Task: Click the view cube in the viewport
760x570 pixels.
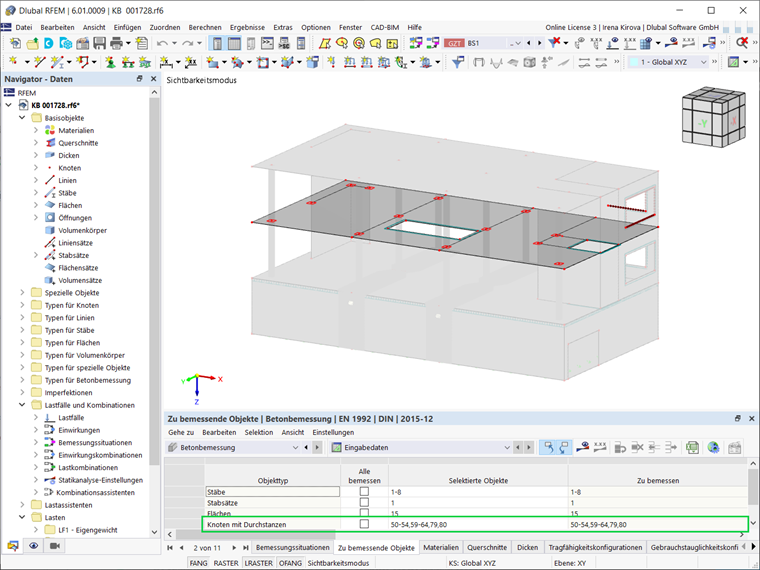Action: [713, 117]
